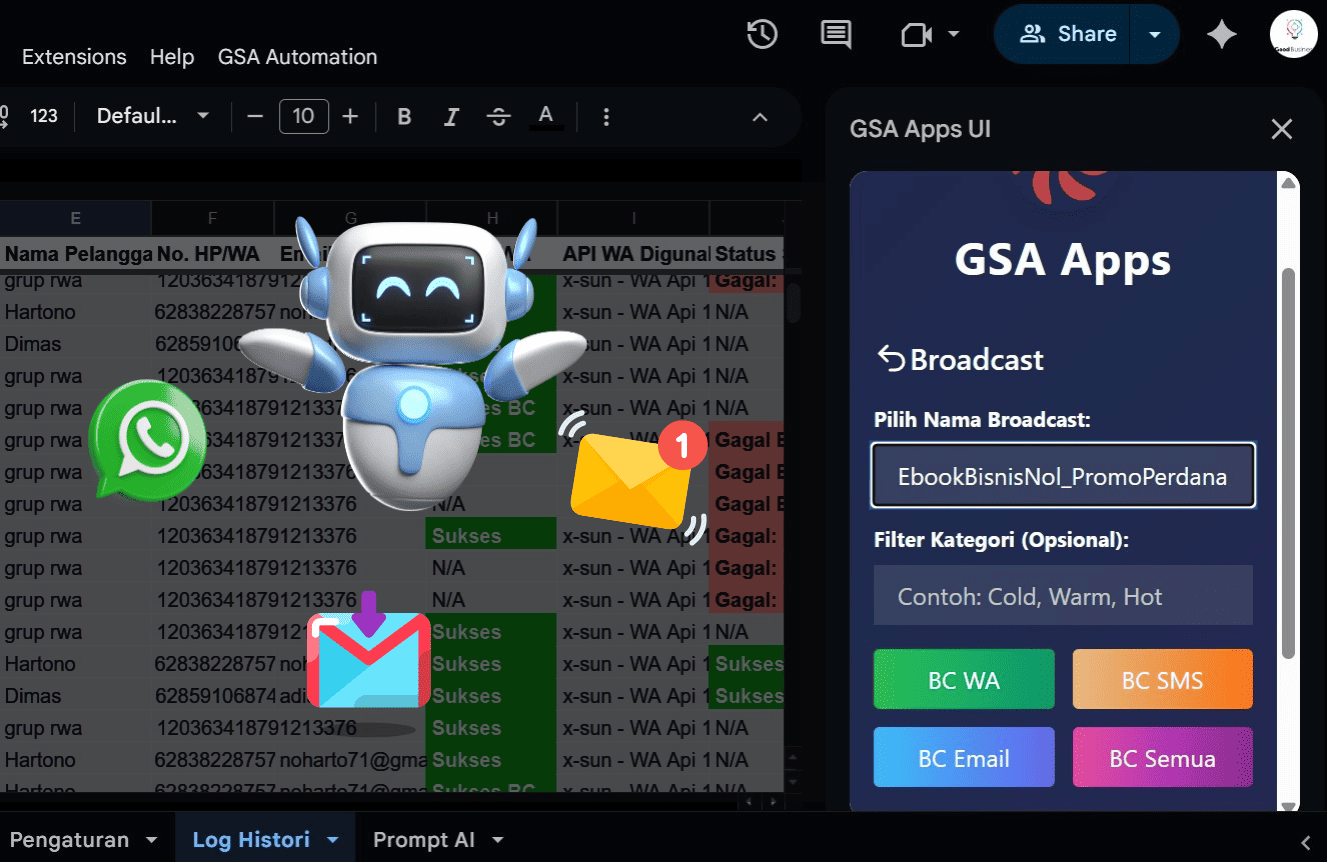Open the text color picker
The image size is (1329, 862).
click(x=545, y=117)
